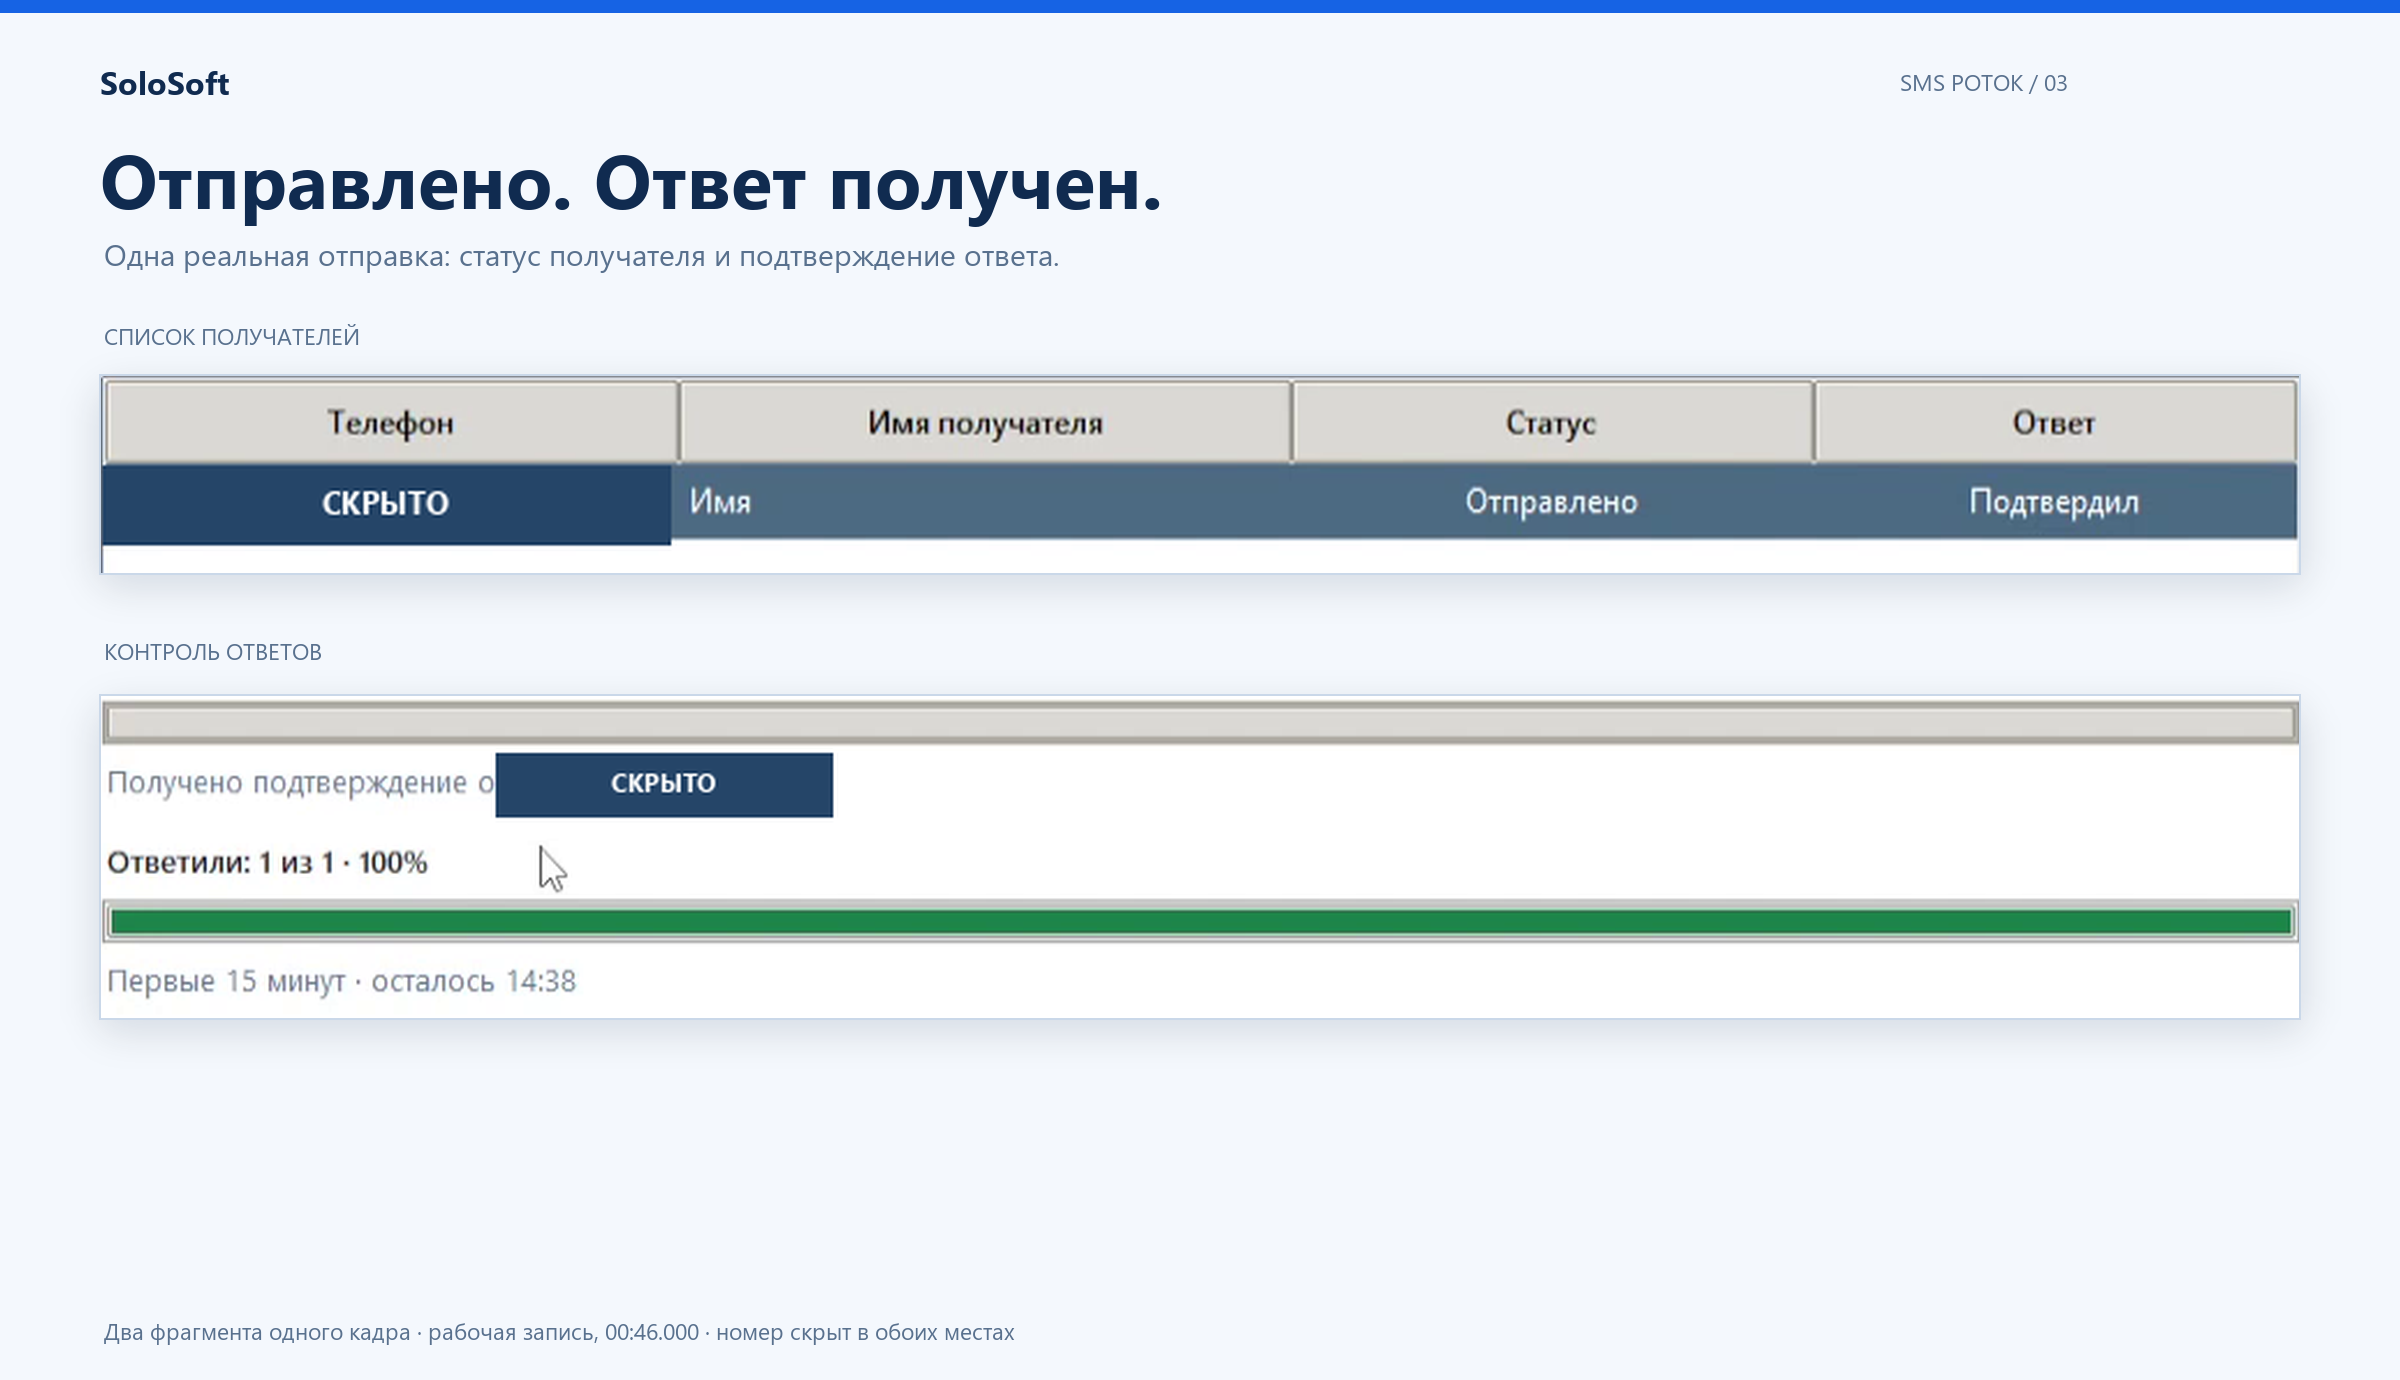Click the Имя получателя column header
The height and width of the screenshot is (1380, 2400).
pyautogui.click(x=985, y=422)
